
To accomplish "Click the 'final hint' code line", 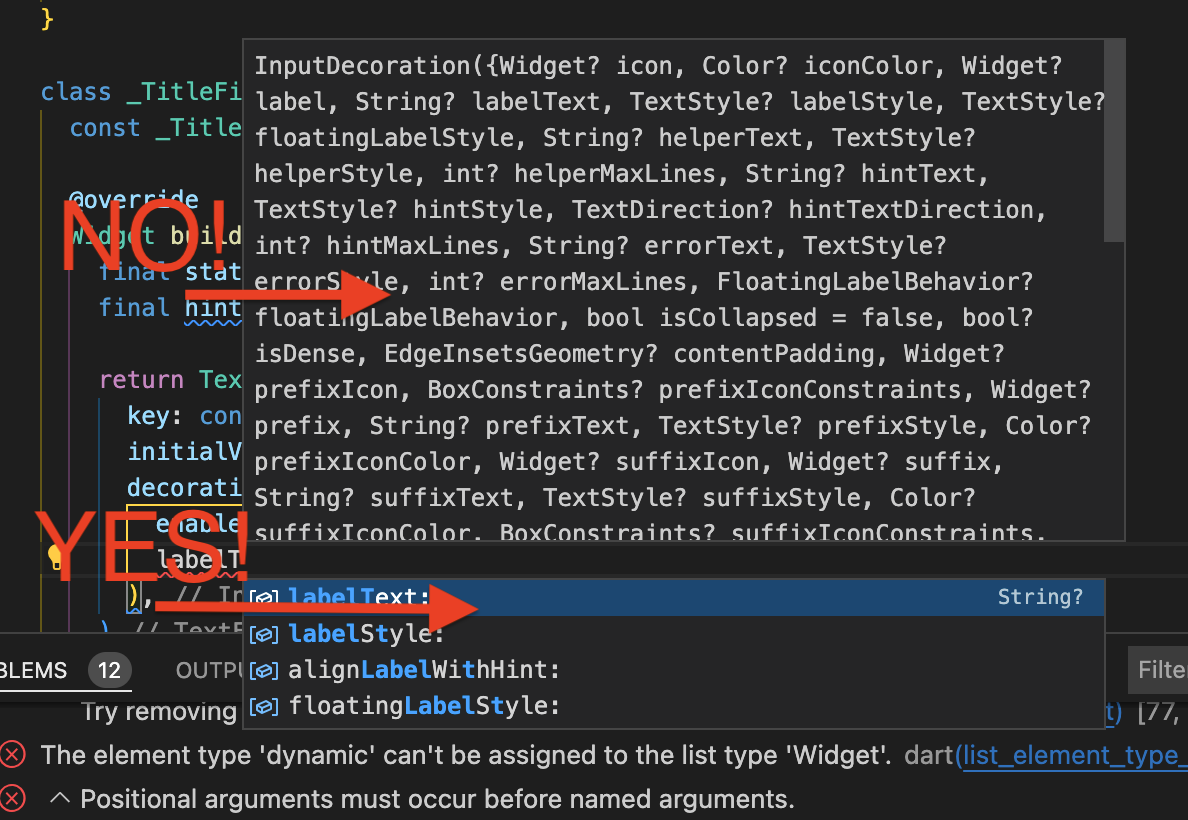I will point(170,308).
